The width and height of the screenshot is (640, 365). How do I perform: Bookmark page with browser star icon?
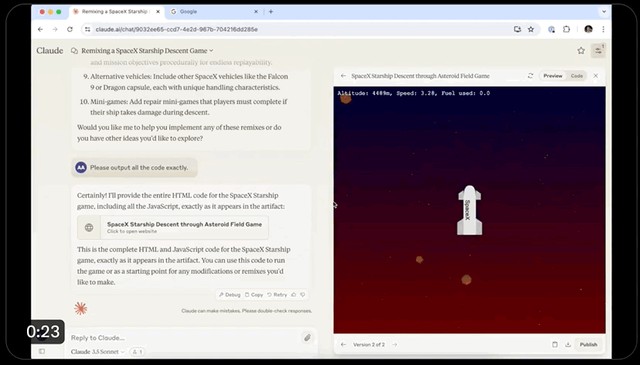click(531, 29)
